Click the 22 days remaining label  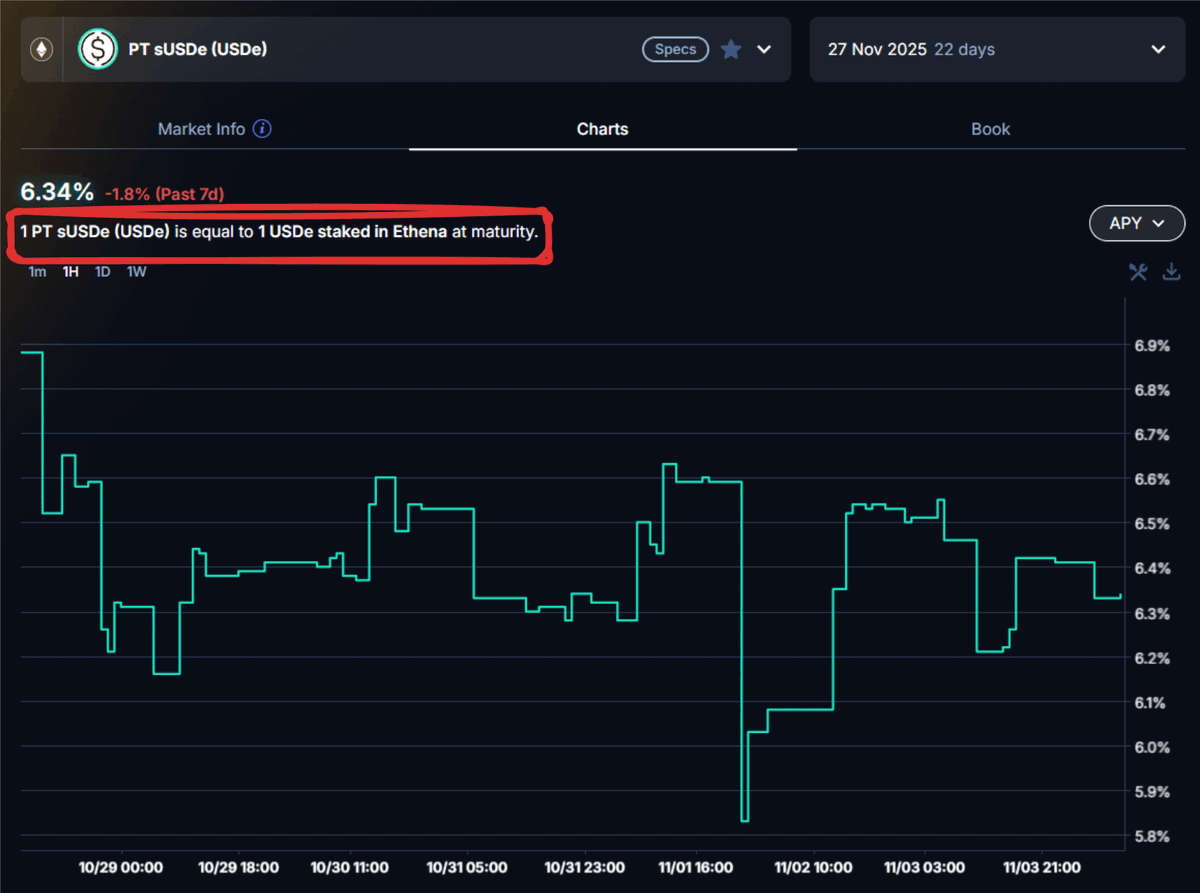point(964,49)
